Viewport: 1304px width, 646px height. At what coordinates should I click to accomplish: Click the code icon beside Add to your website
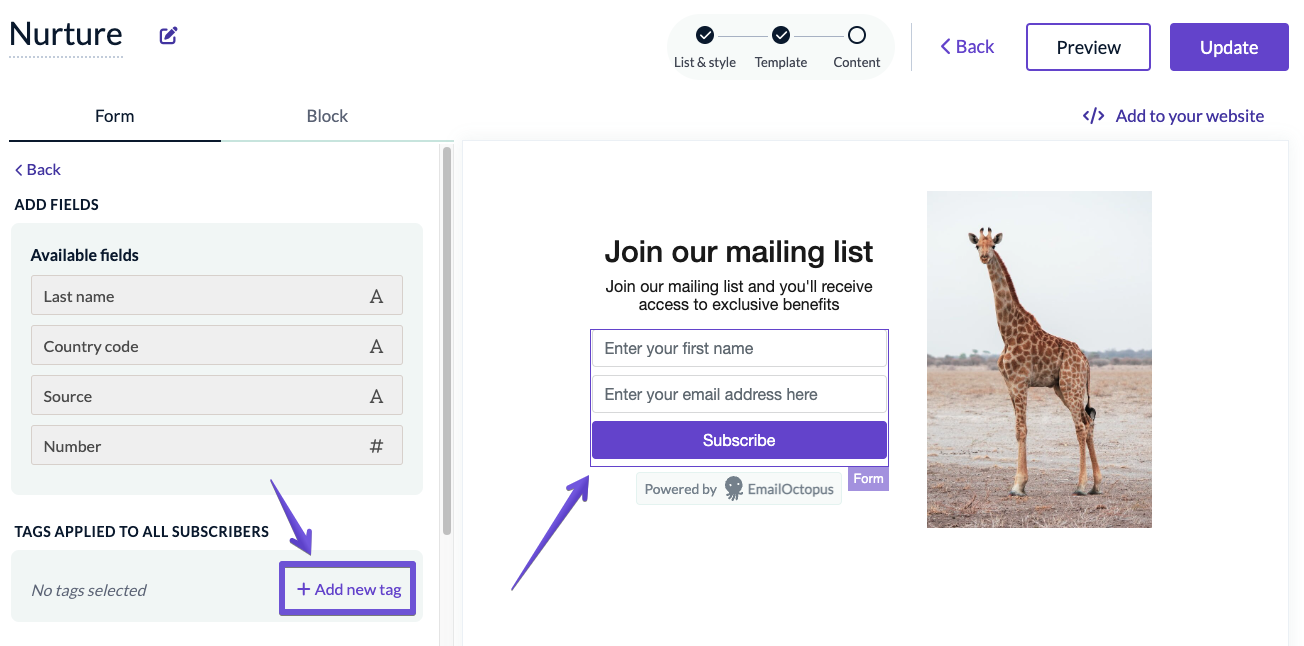[x=1093, y=116]
